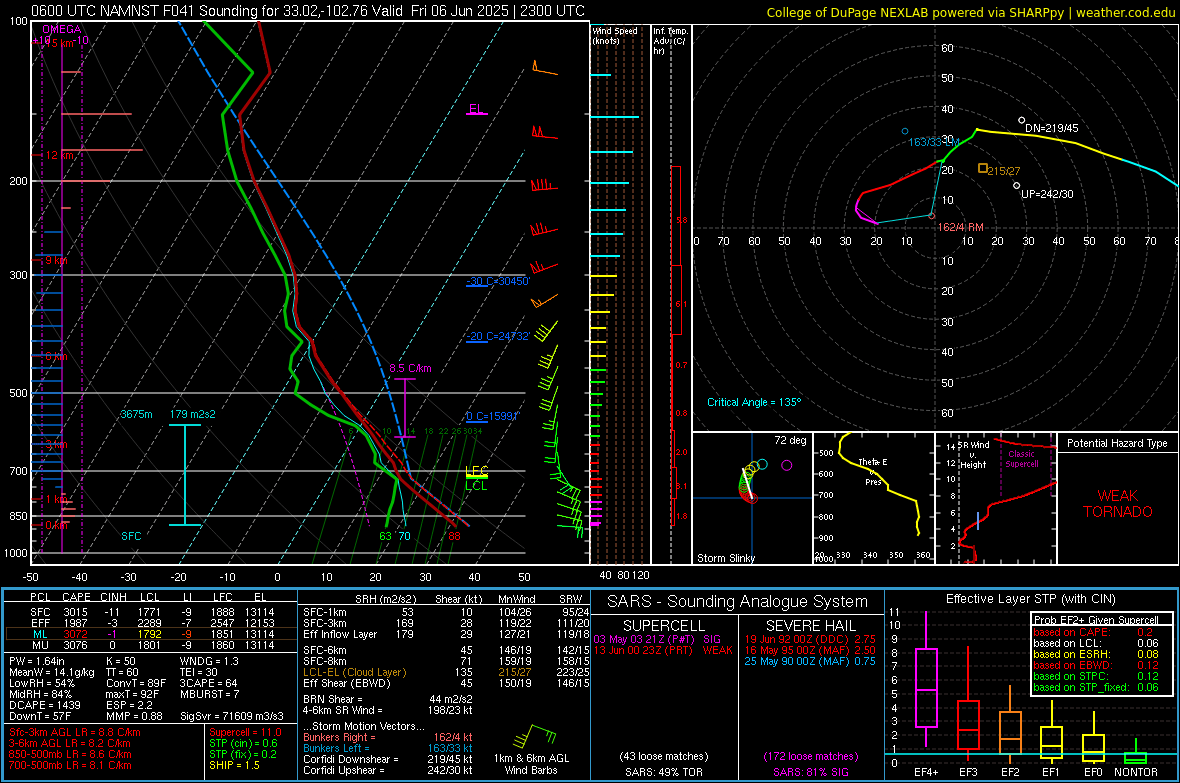This screenshot has height=783, width=1180.
Task: Click the Wind Speed (knots) panel header
Action: click(615, 35)
